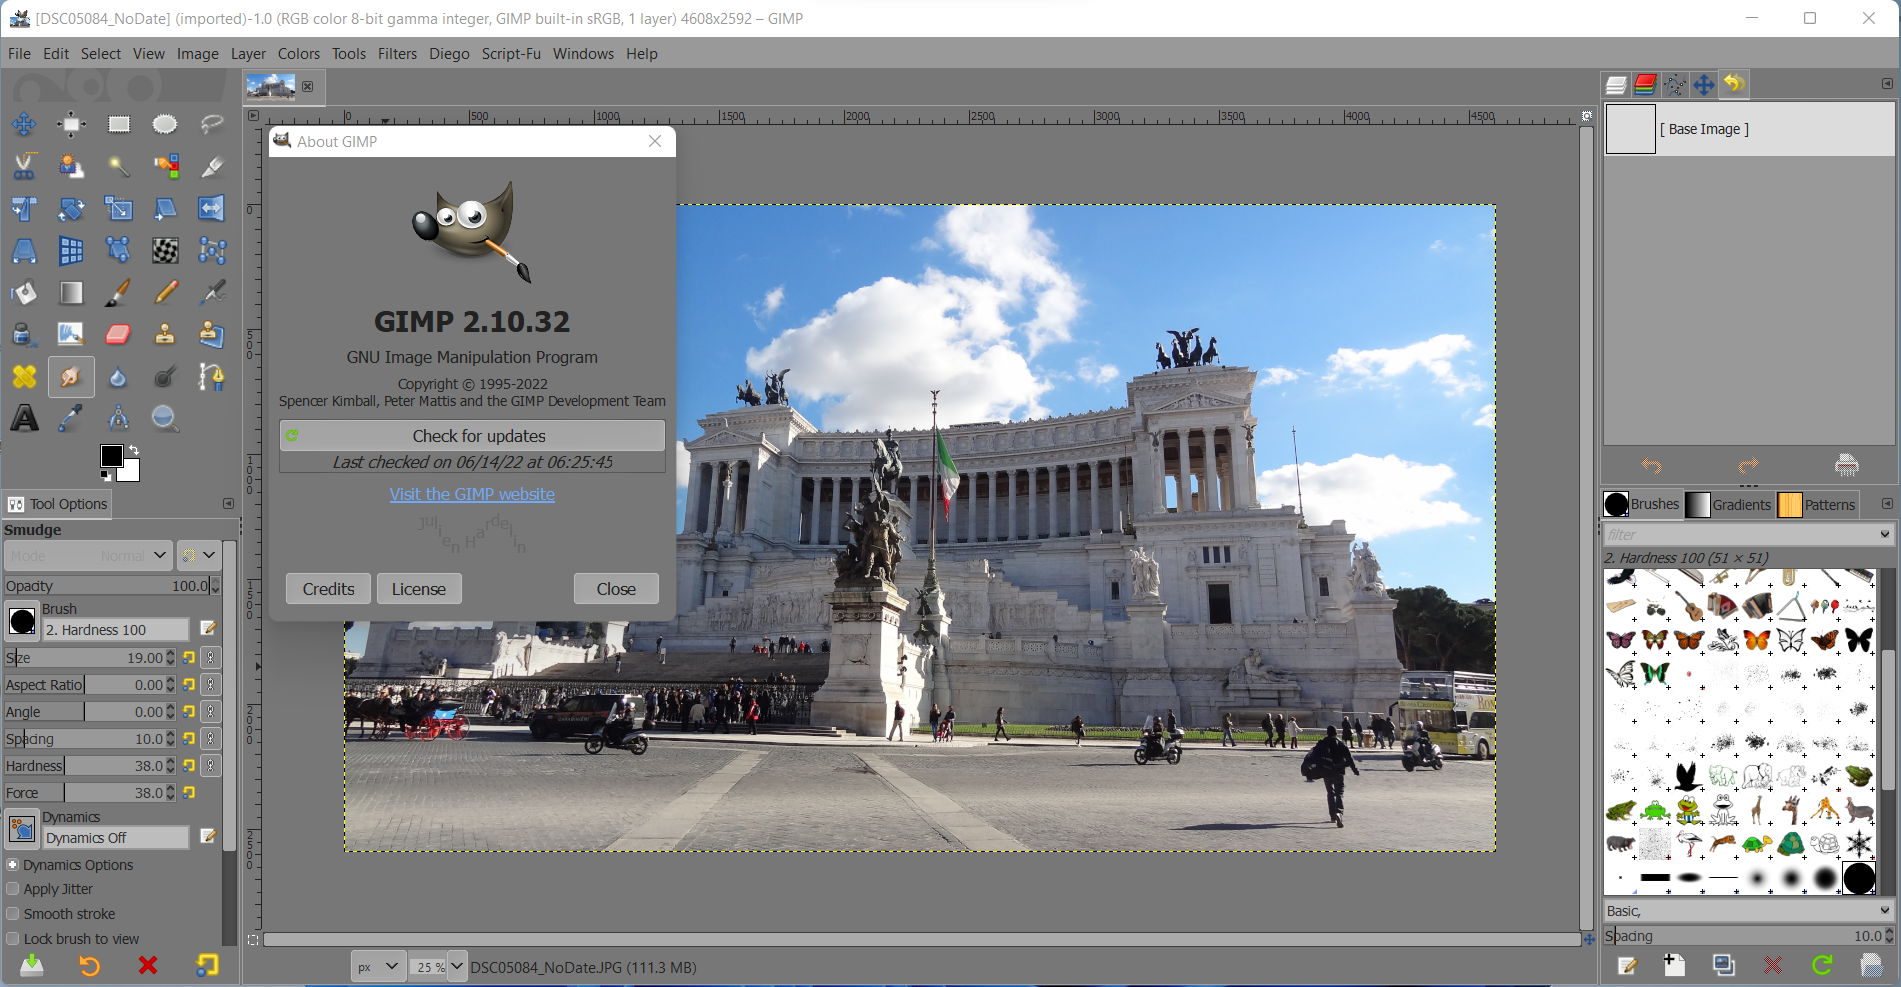Select the Blur/Sharpen droplet tool

pyautogui.click(x=119, y=376)
